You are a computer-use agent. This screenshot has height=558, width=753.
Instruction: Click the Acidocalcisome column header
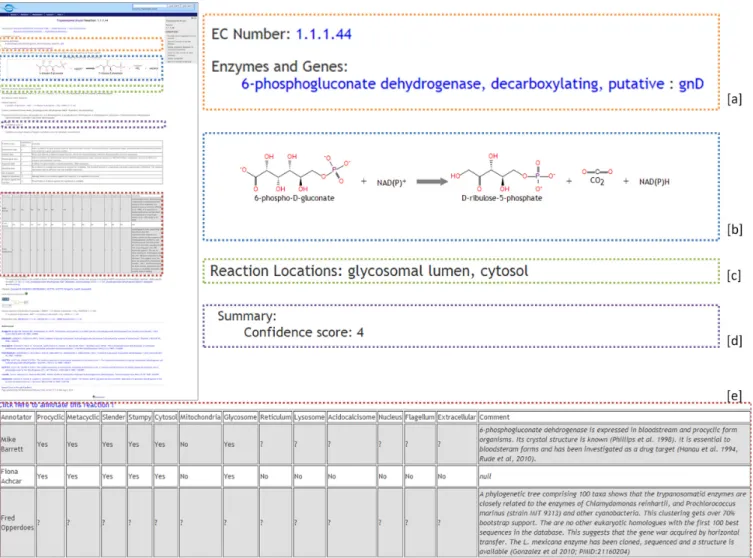[352, 417]
